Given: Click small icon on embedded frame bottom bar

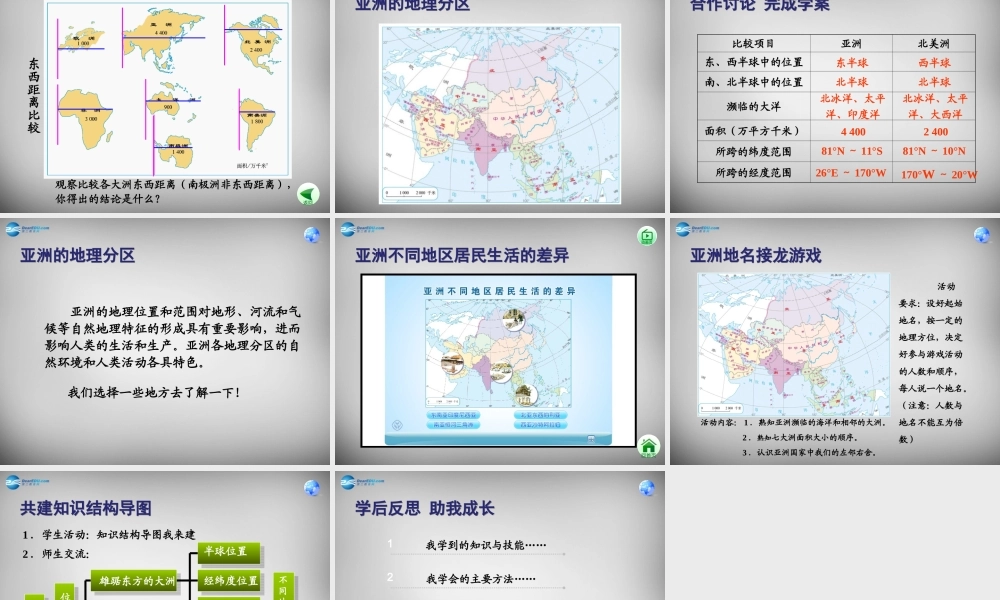Looking at the screenshot, I should [x=591, y=439].
